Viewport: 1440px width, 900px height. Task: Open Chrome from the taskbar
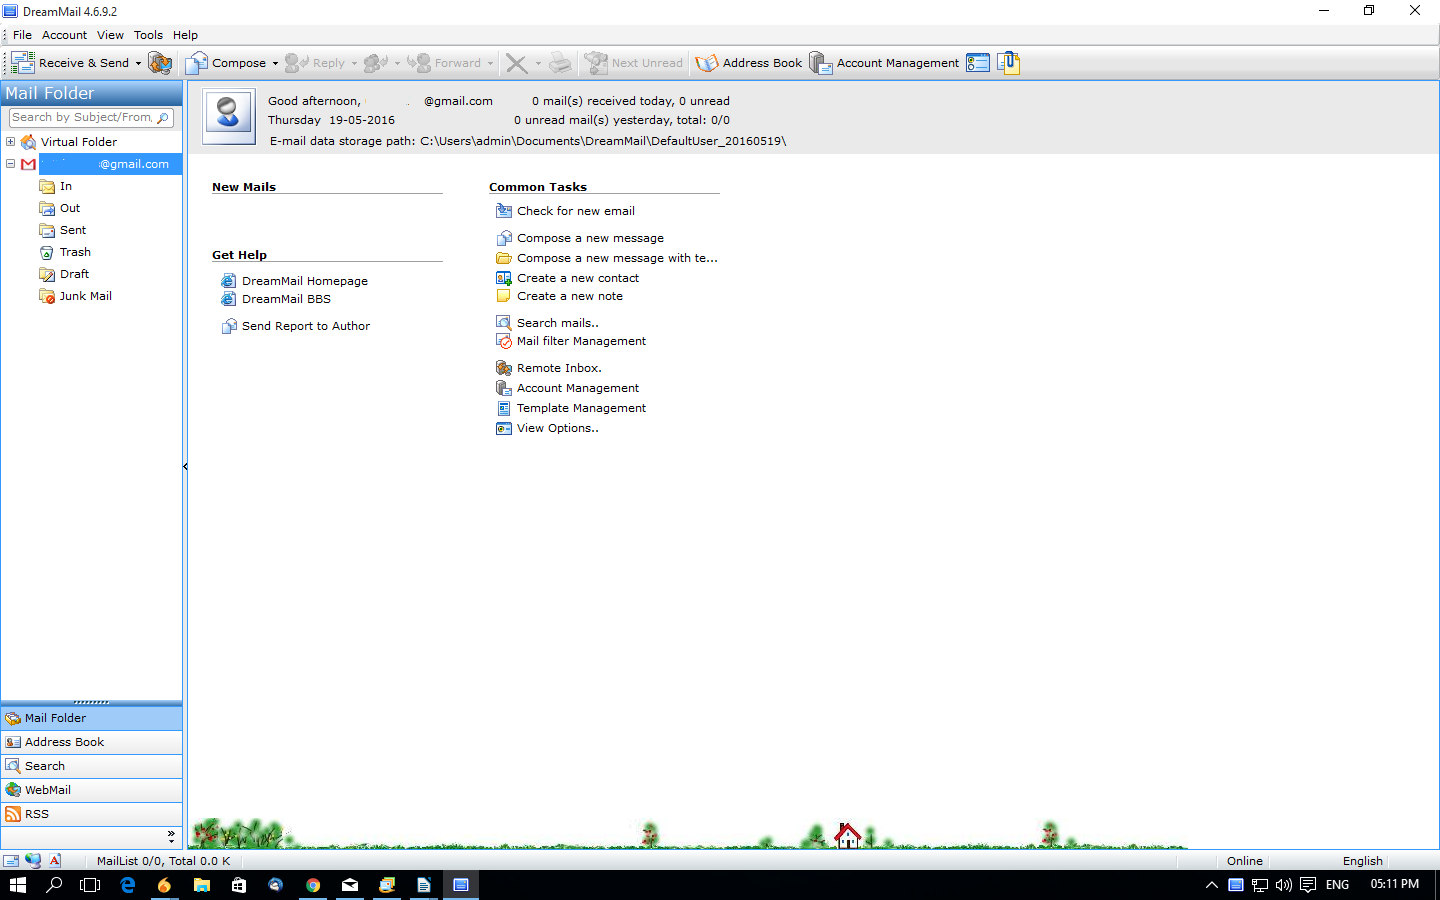click(313, 885)
